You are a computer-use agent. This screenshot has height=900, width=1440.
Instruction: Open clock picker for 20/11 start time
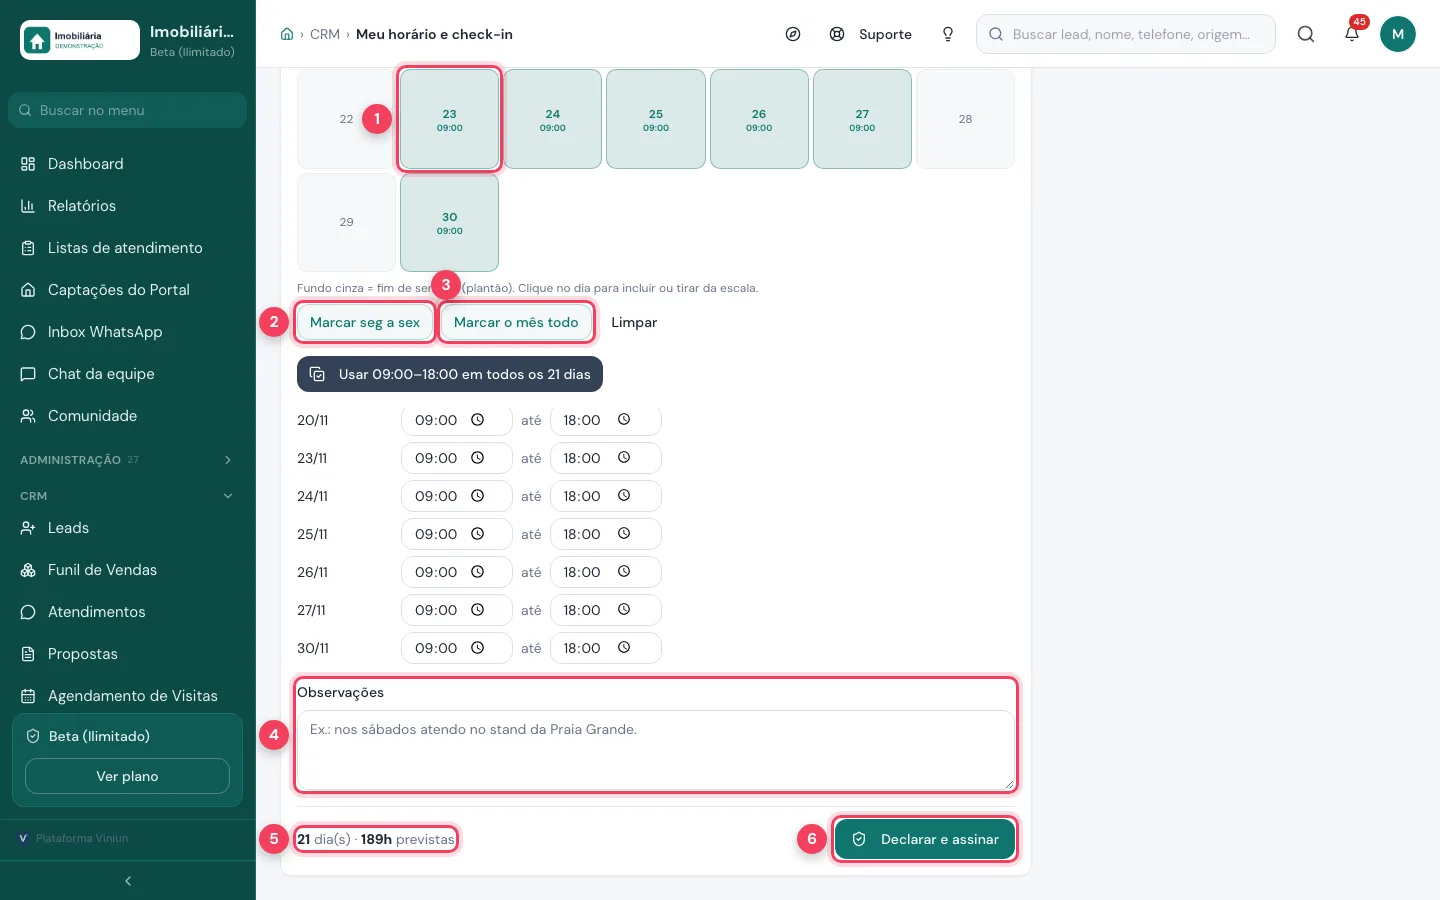tap(478, 420)
